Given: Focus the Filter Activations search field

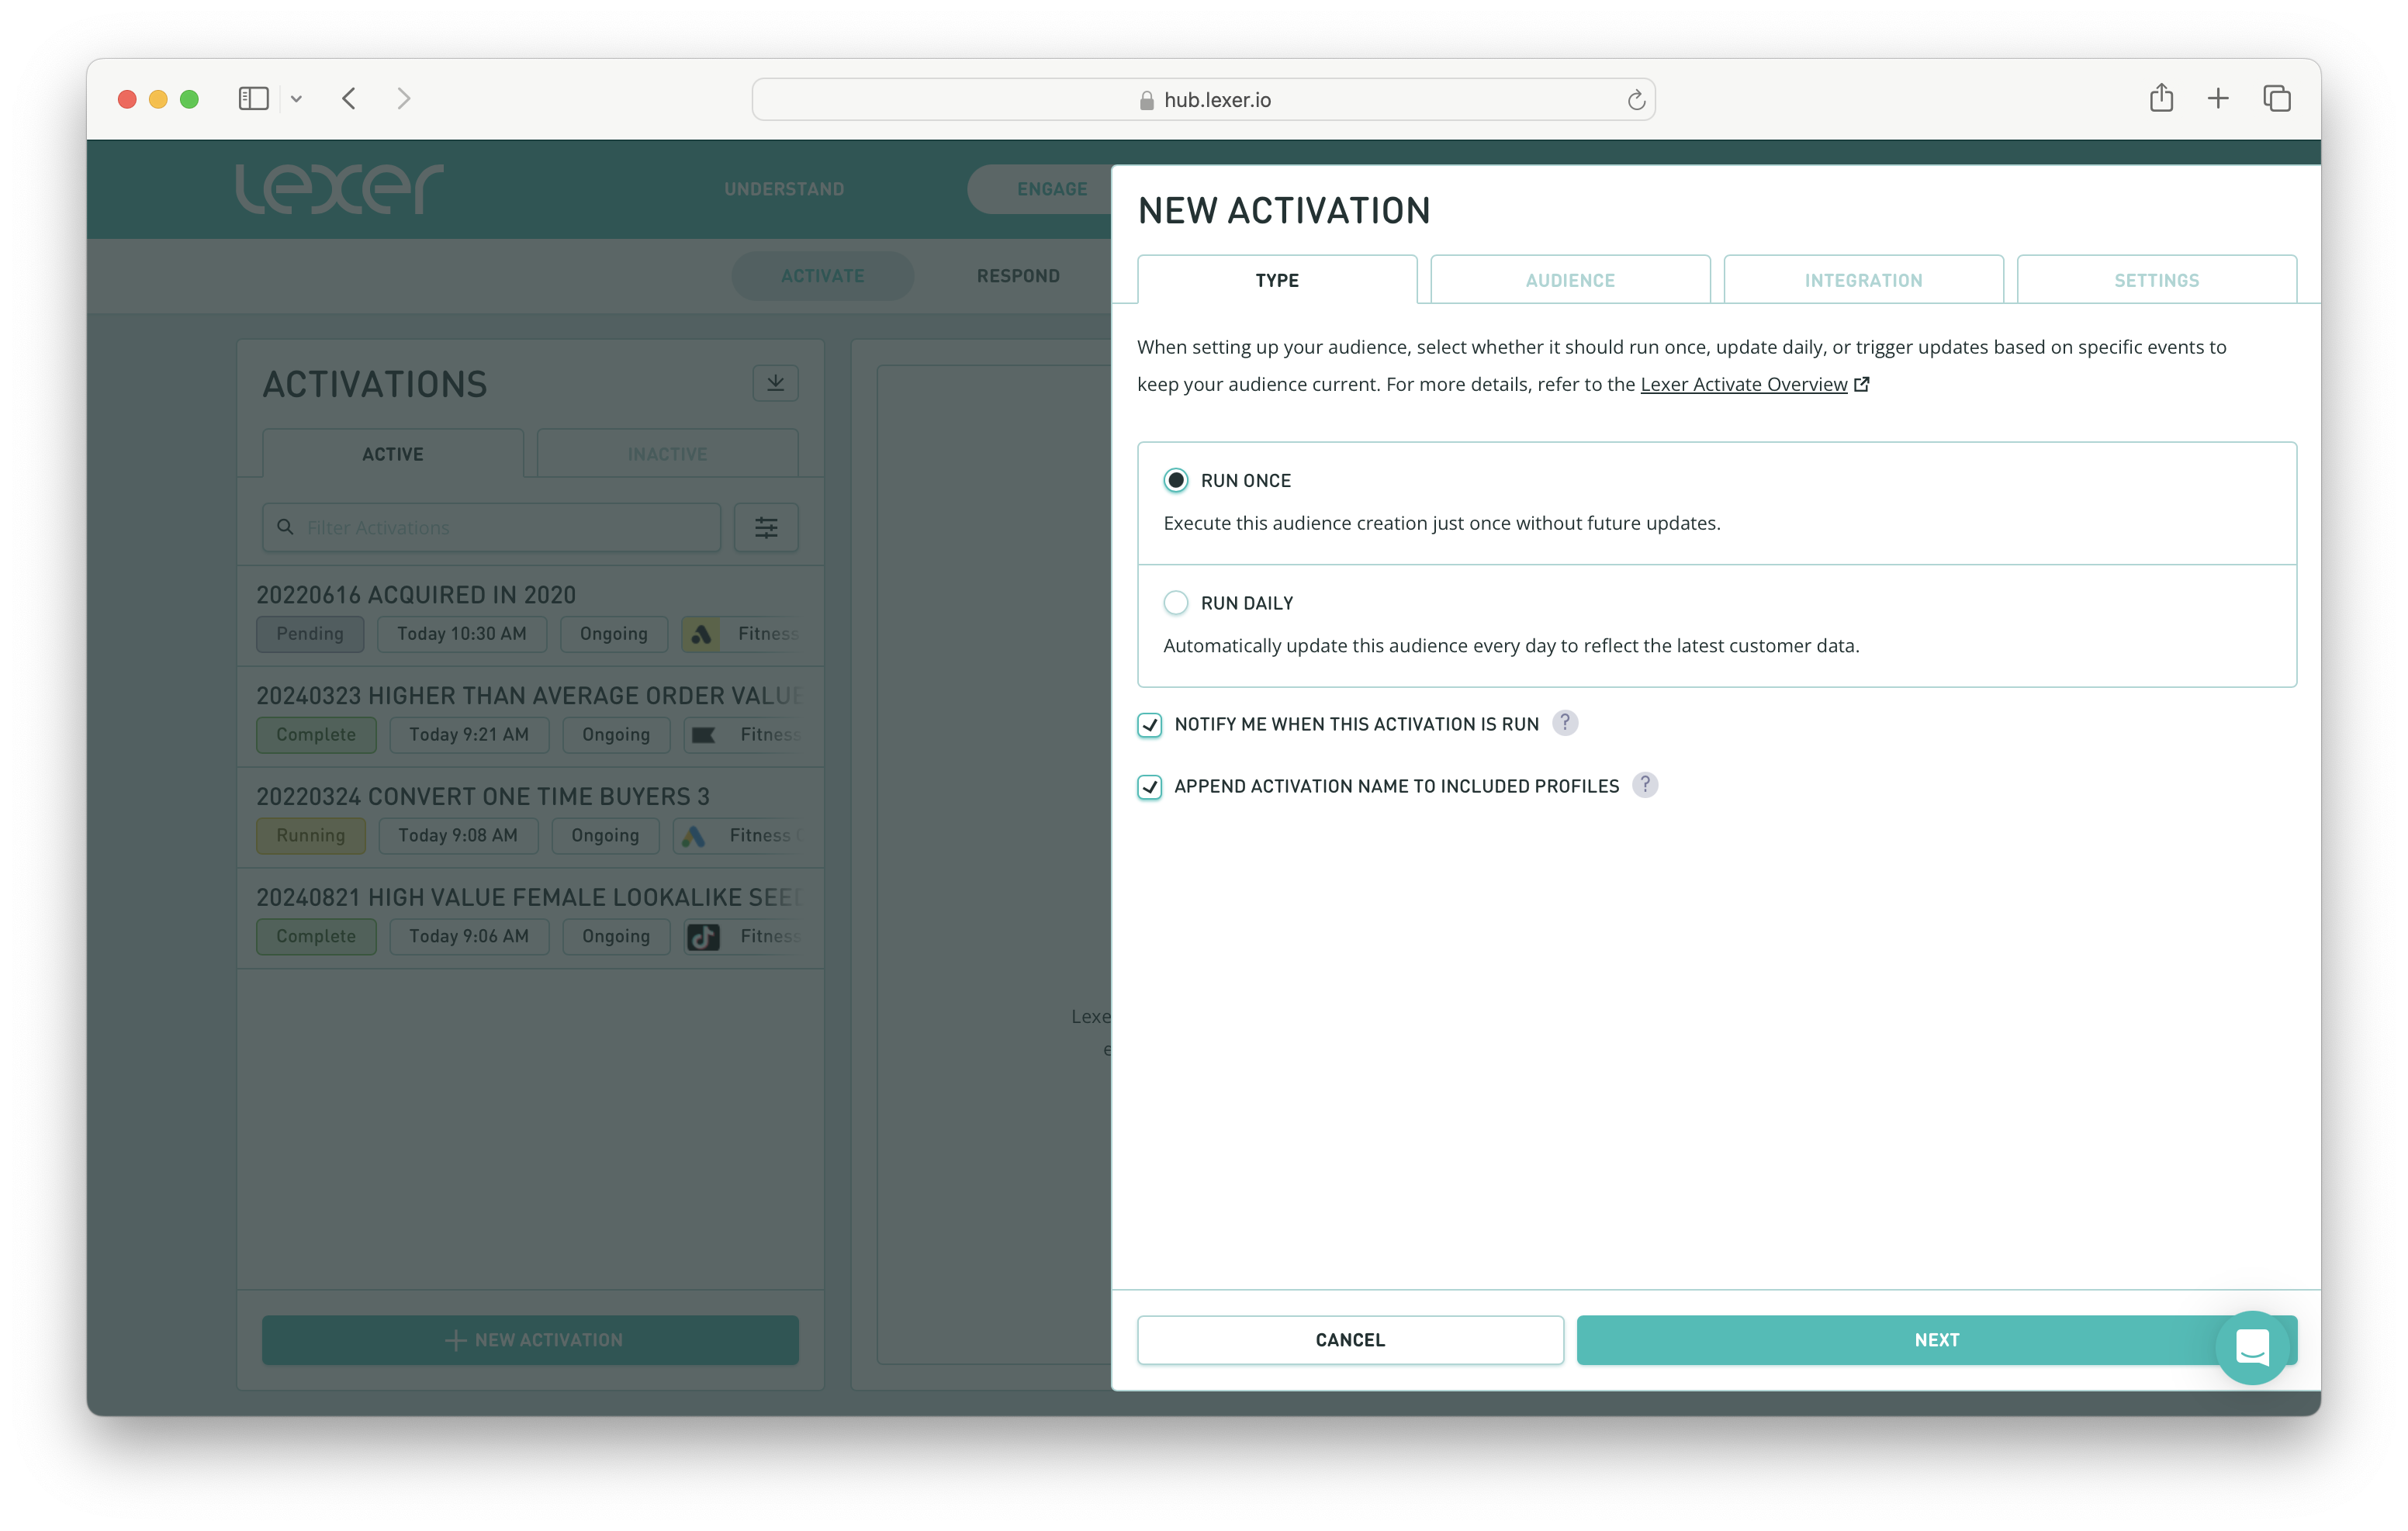Looking at the screenshot, I should [491, 527].
